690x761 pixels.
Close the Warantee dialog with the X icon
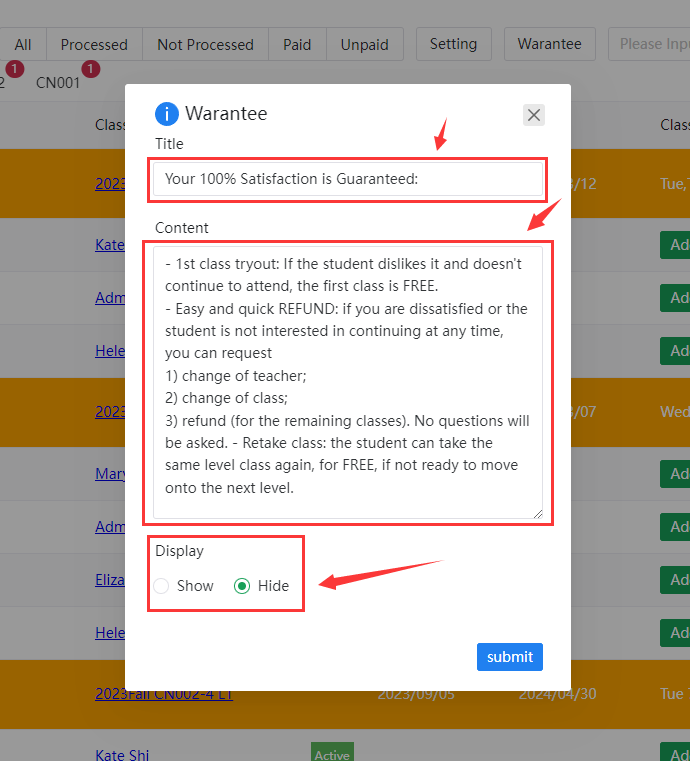[x=534, y=115]
